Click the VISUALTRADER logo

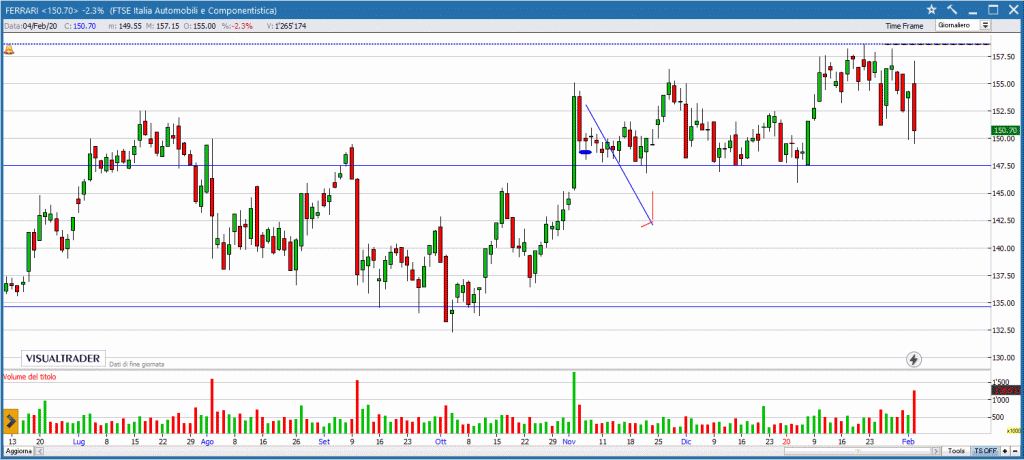click(x=63, y=358)
